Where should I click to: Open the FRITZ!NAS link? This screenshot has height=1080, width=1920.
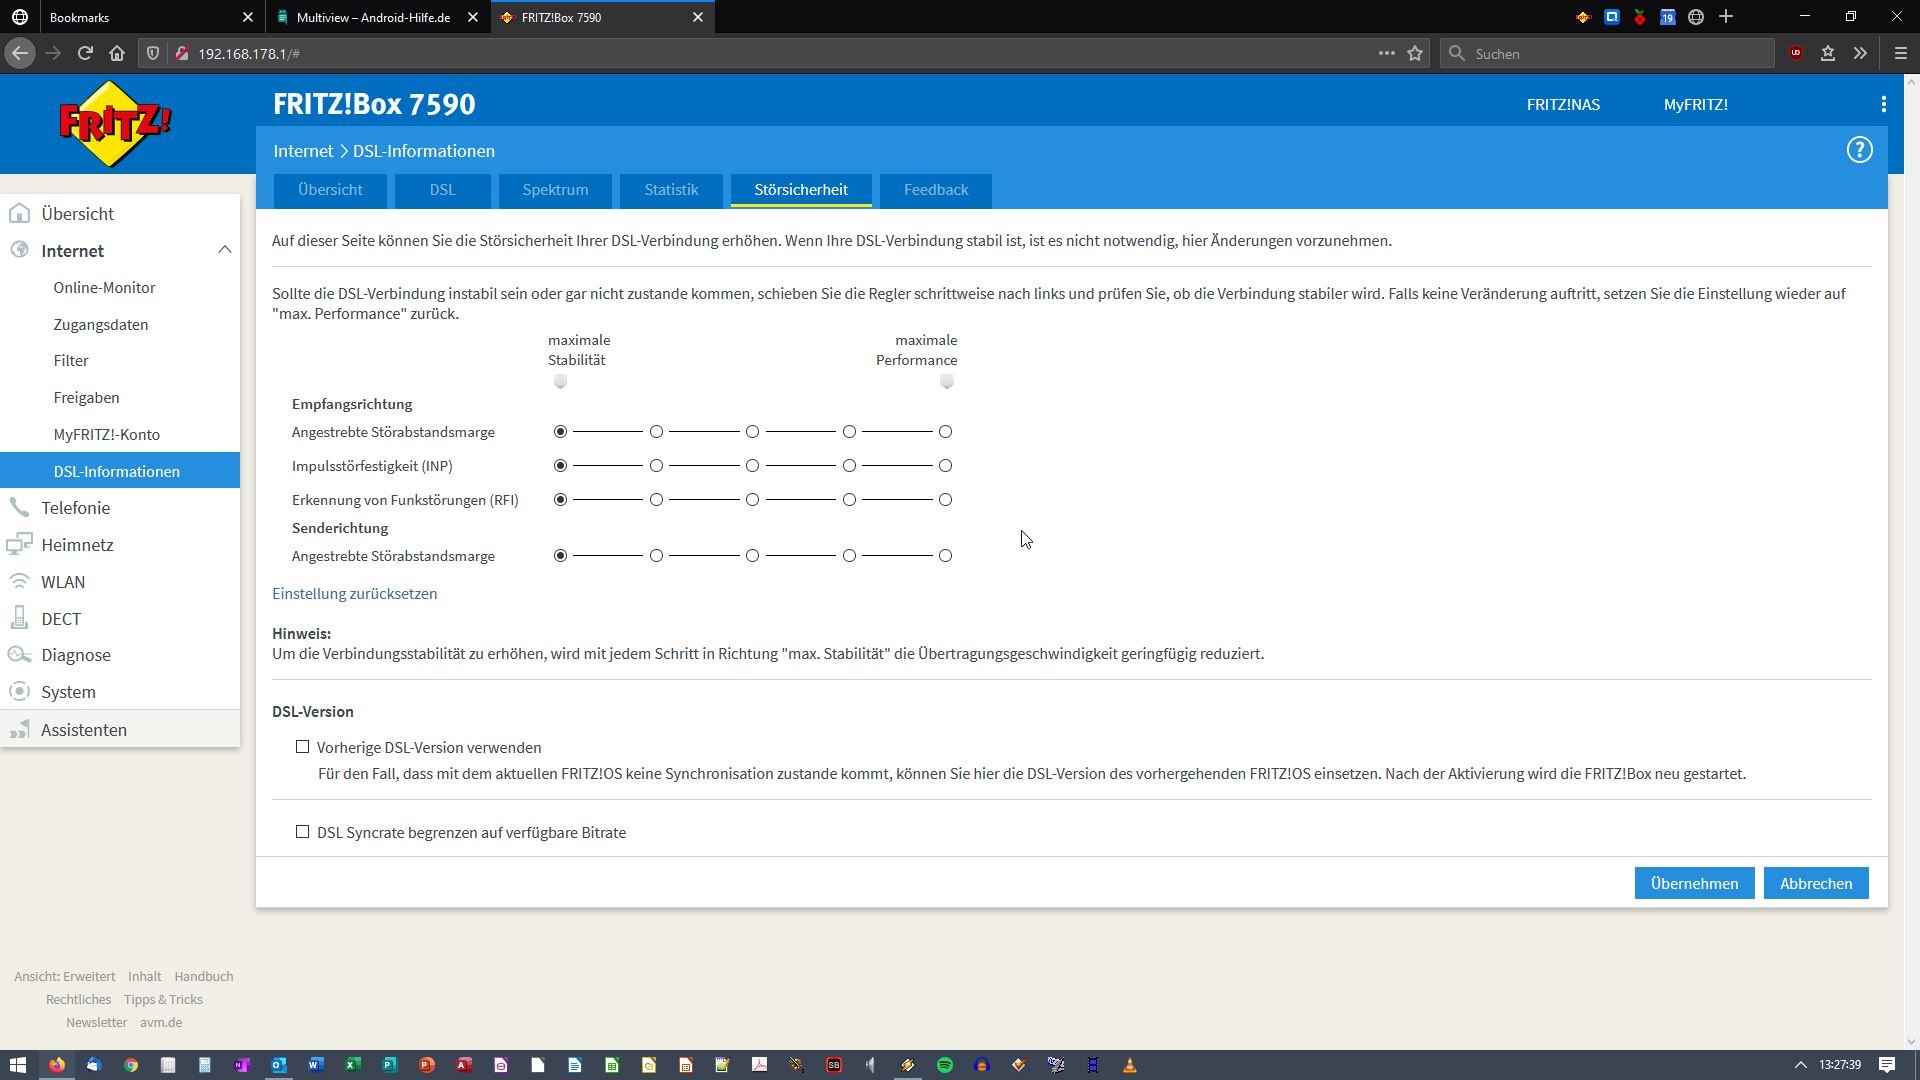[x=1563, y=104]
